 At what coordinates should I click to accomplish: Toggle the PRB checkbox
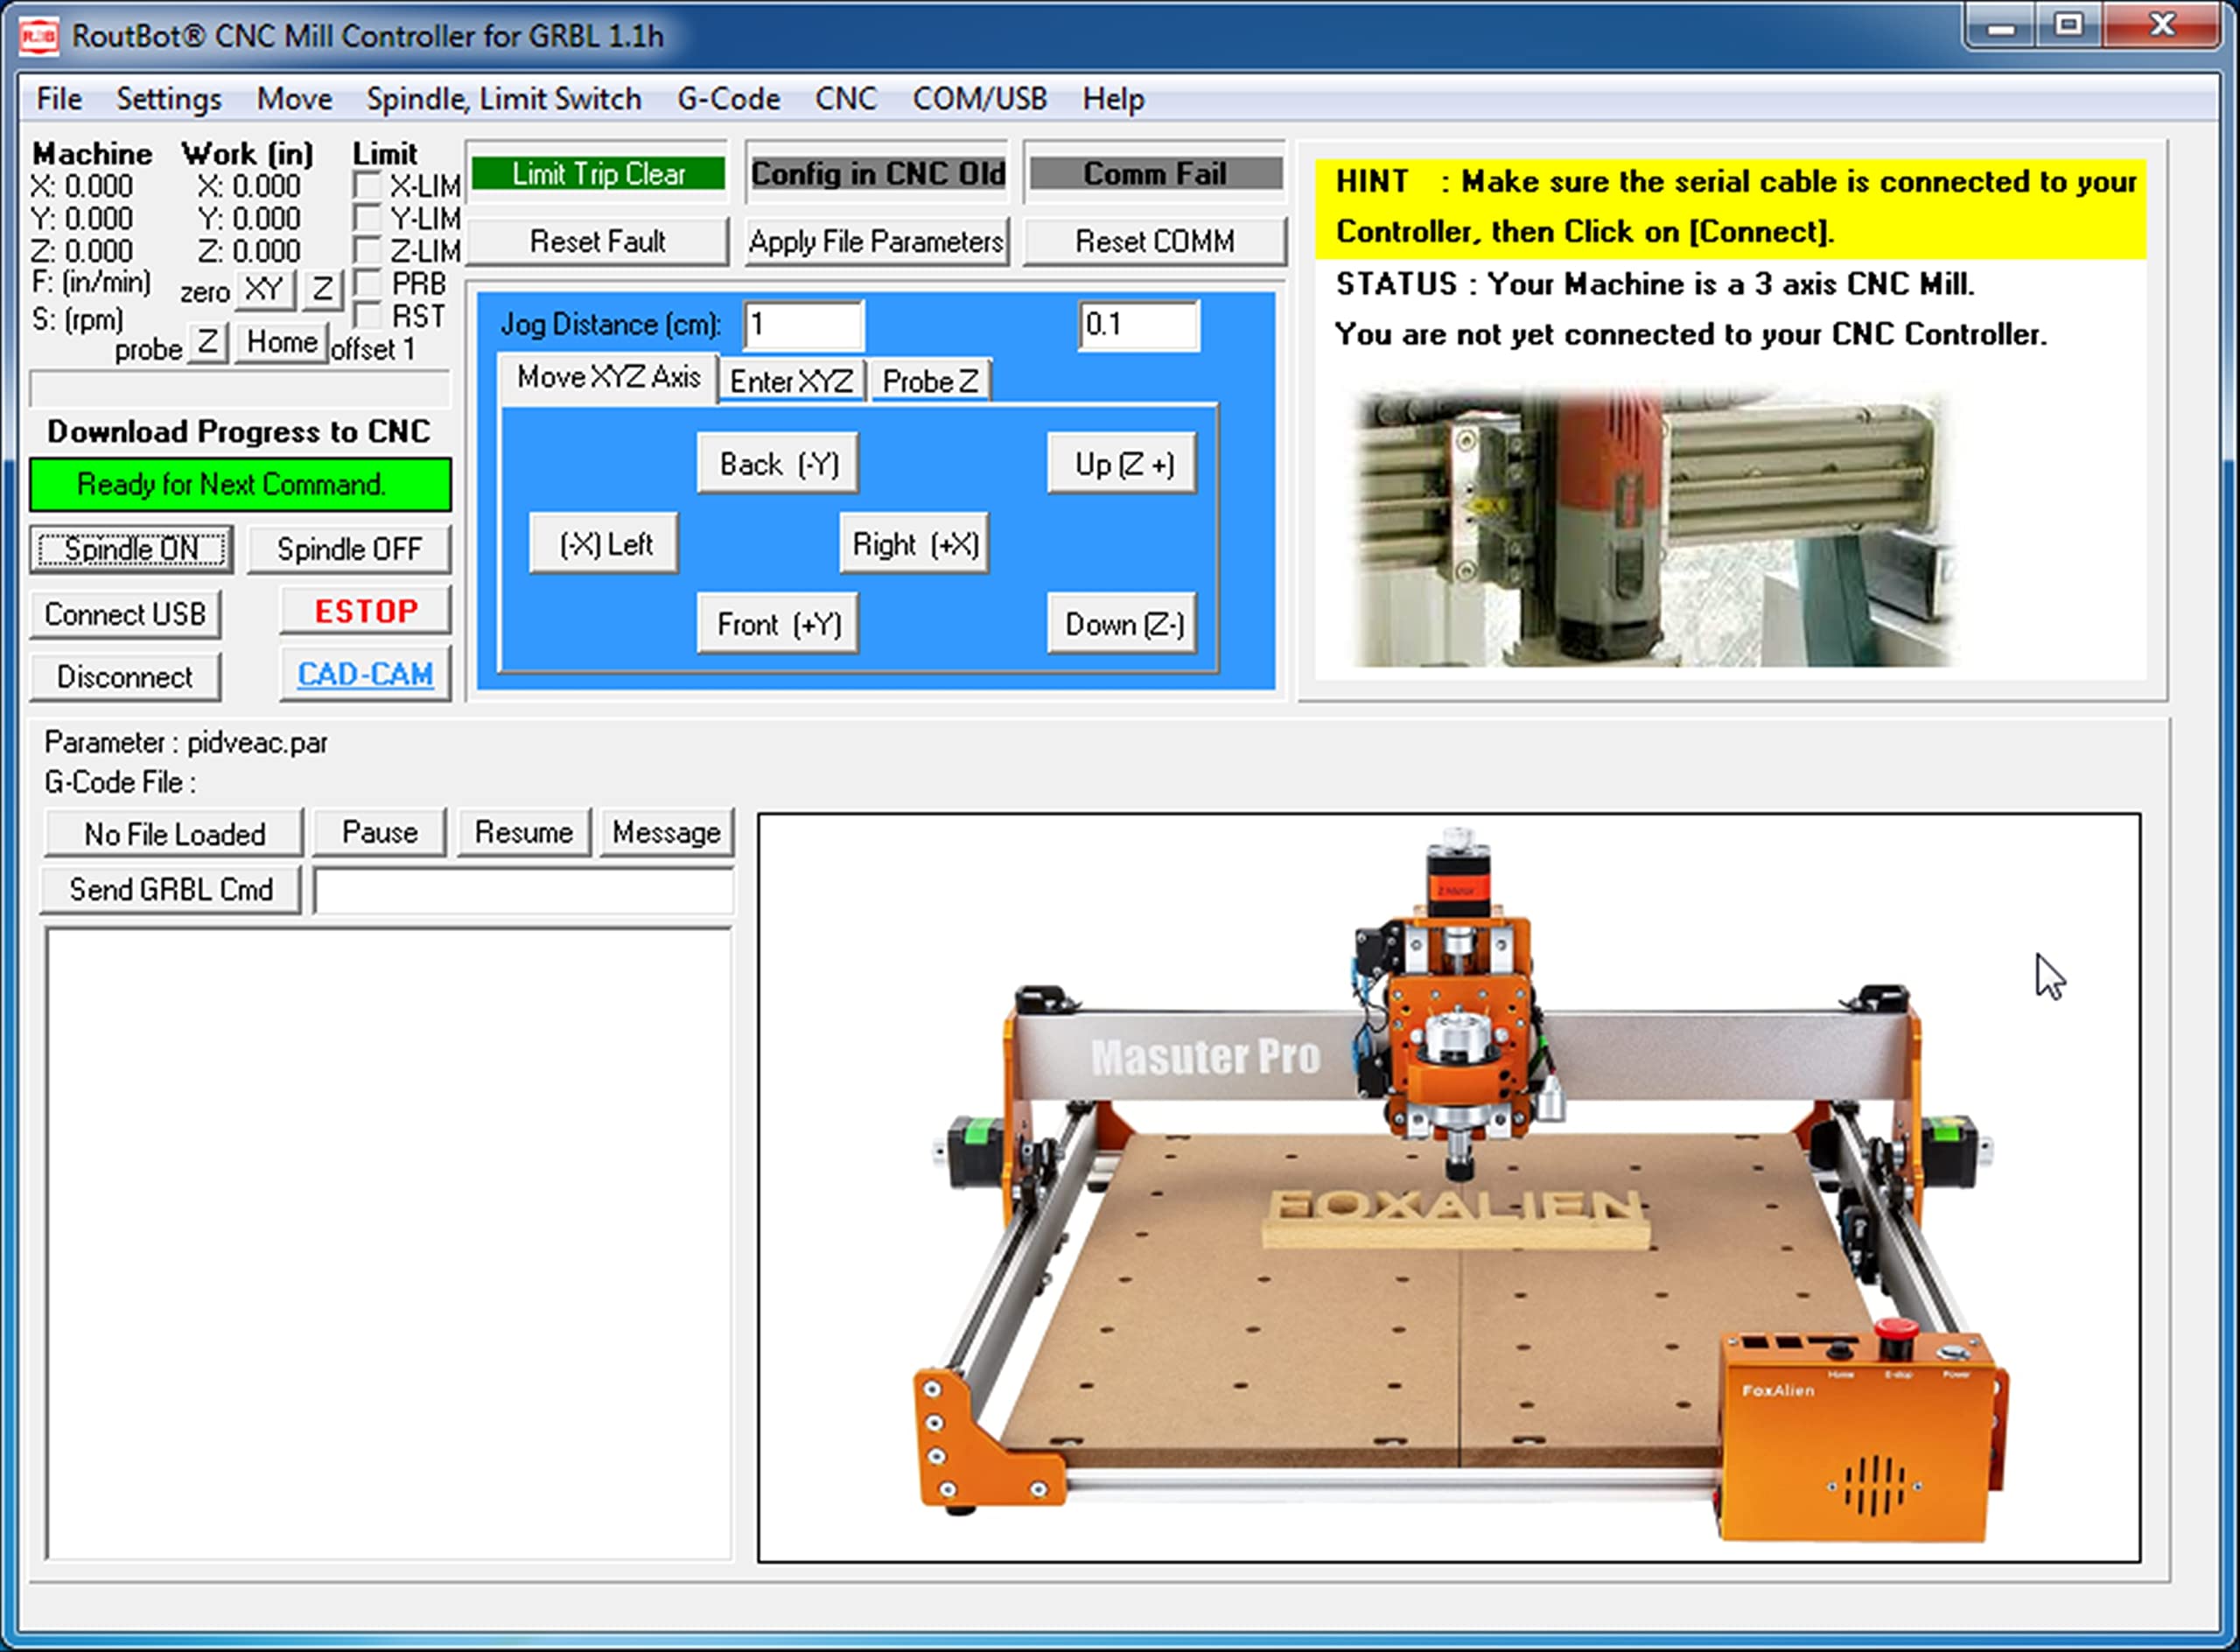point(367,283)
